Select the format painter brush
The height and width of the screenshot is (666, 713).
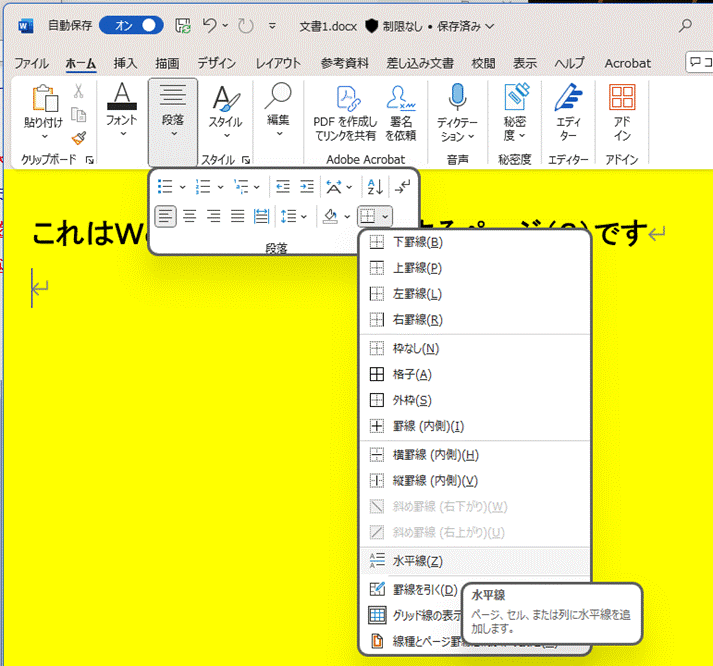coord(79,138)
